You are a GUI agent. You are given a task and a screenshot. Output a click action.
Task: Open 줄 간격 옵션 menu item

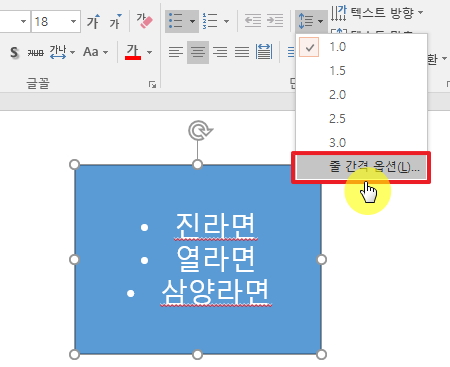point(361,167)
